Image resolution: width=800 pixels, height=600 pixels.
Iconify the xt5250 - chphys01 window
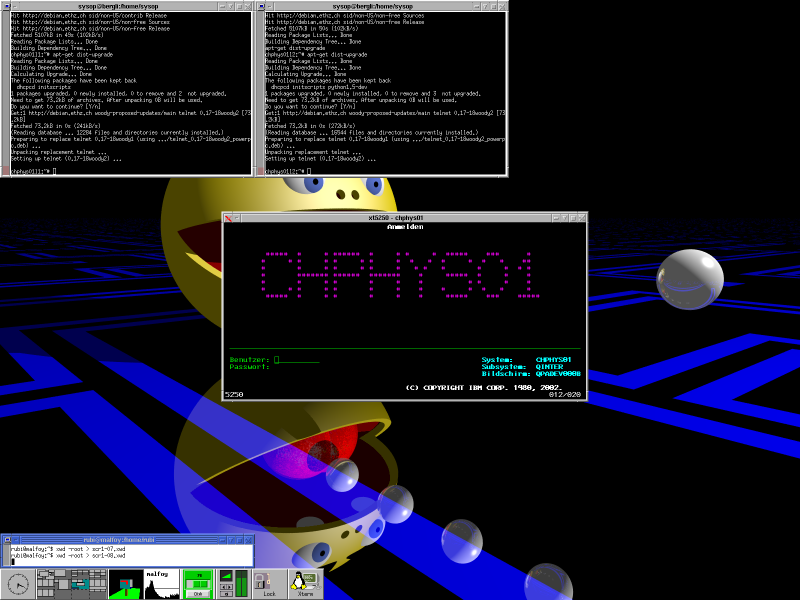click(556, 218)
